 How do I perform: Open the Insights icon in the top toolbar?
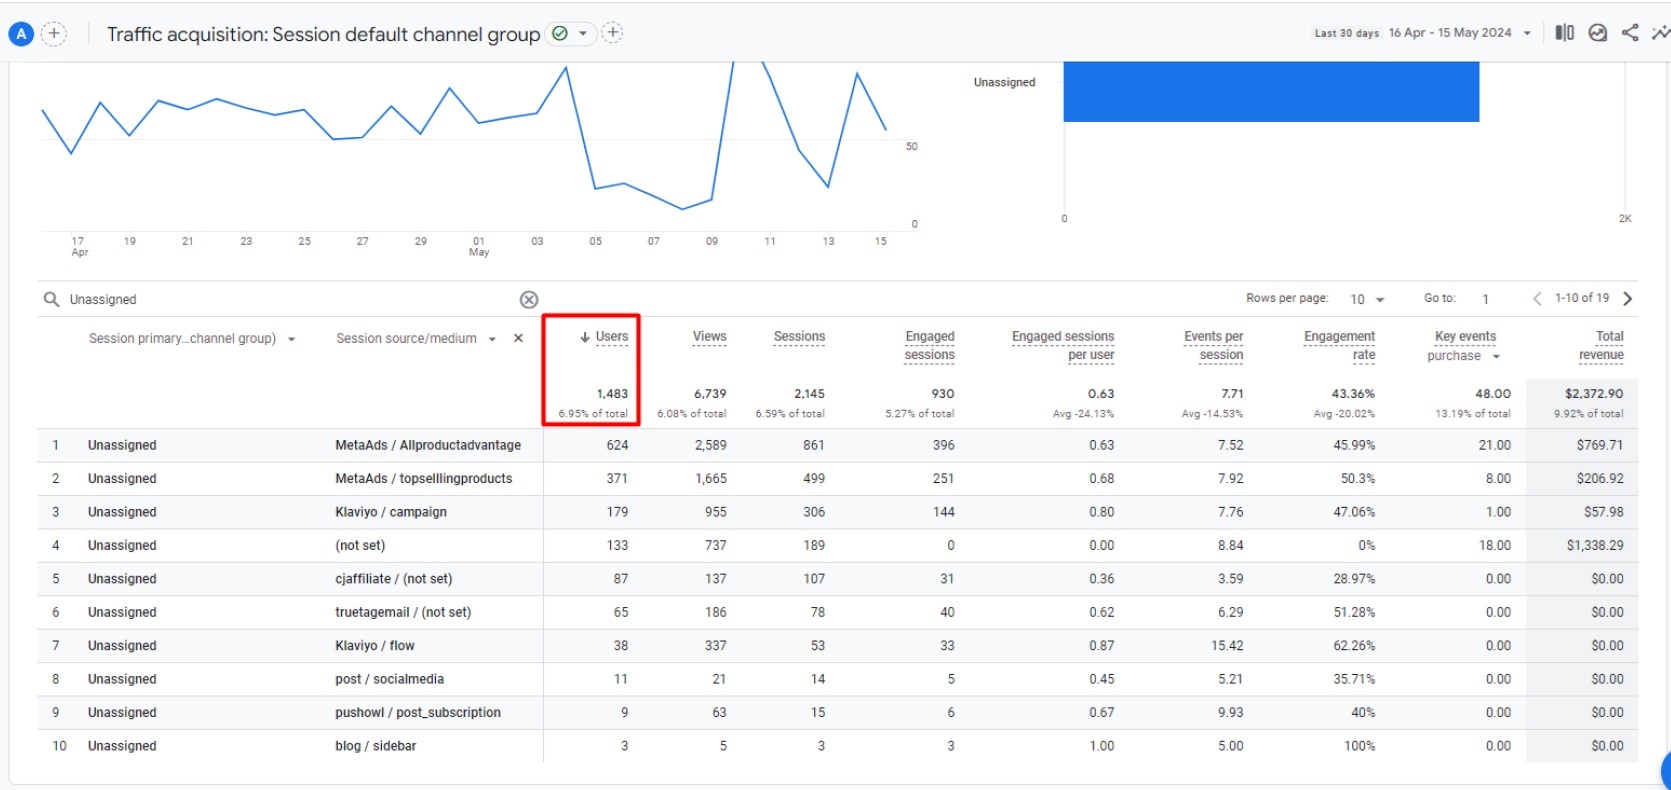[1598, 33]
